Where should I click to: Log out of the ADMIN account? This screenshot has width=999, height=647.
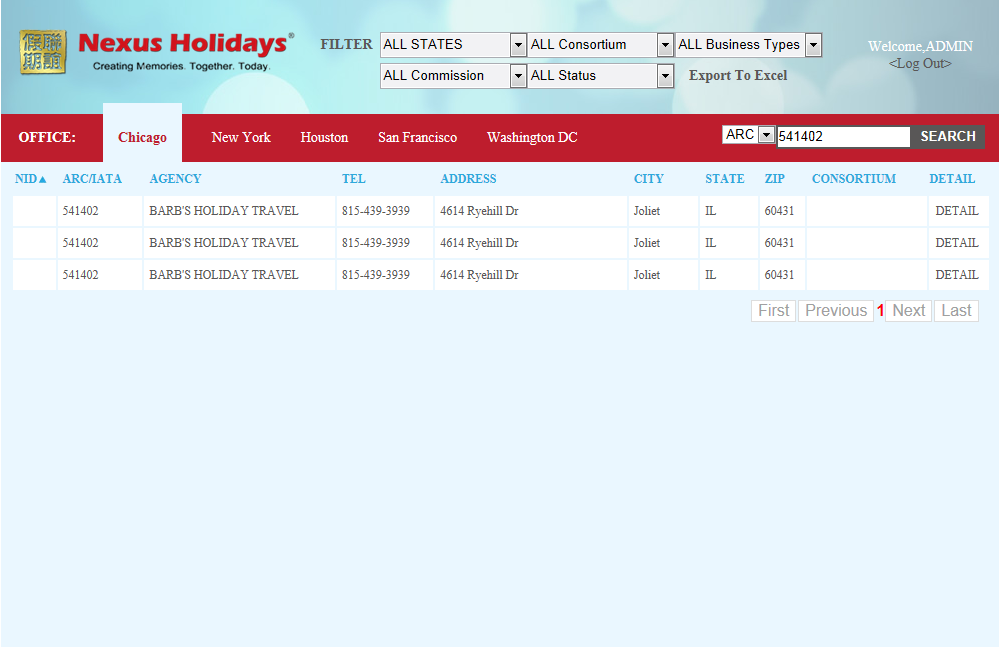(920, 63)
